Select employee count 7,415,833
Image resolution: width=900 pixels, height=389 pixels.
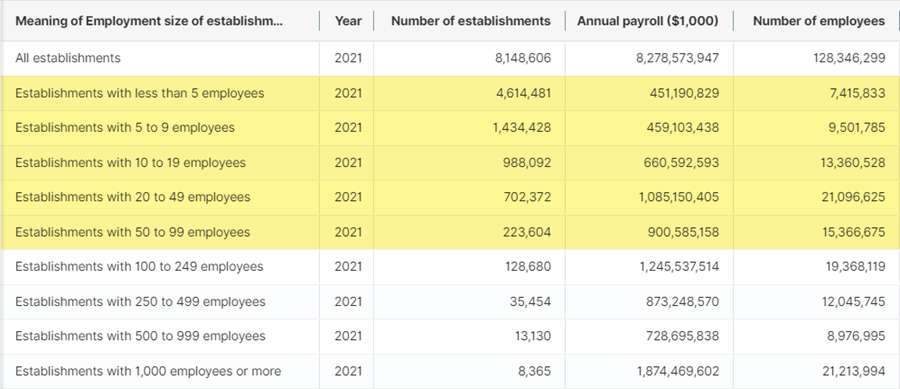click(x=858, y=93)
